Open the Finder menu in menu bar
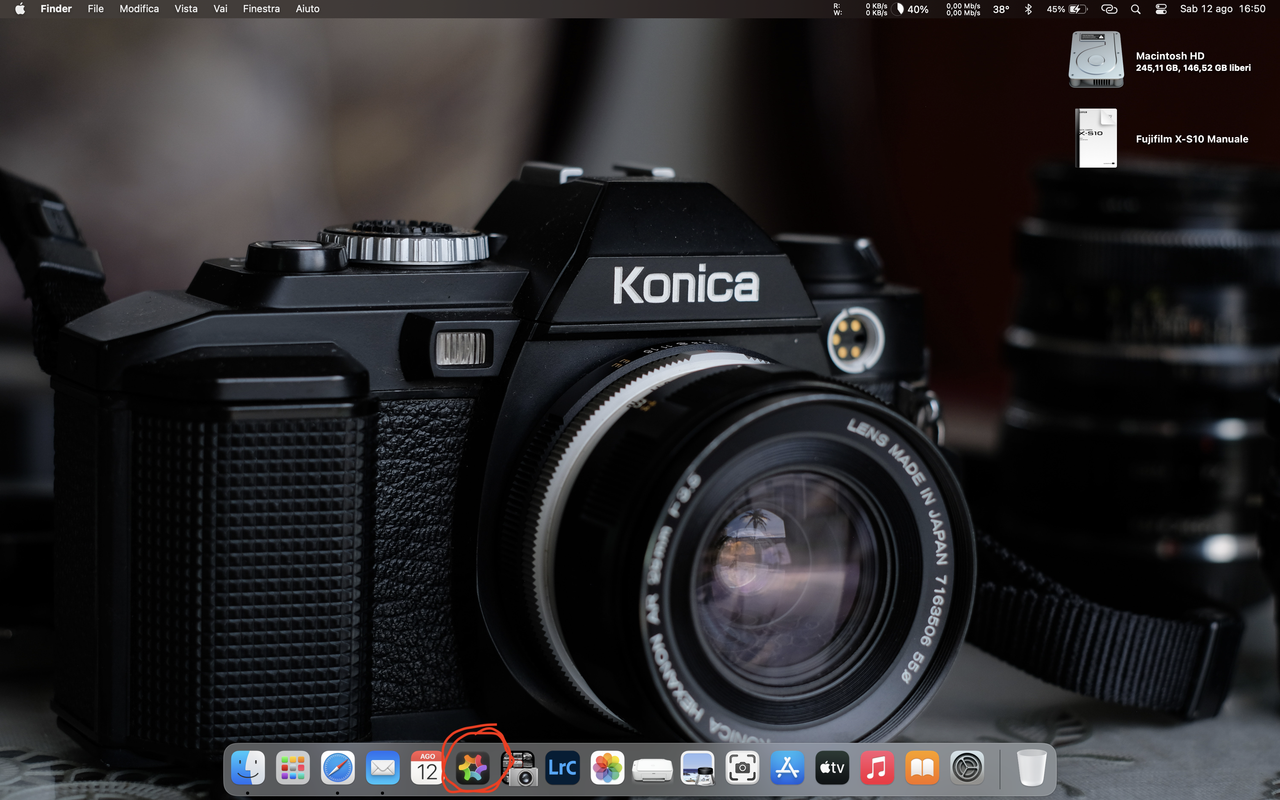 tap(56, 9)
